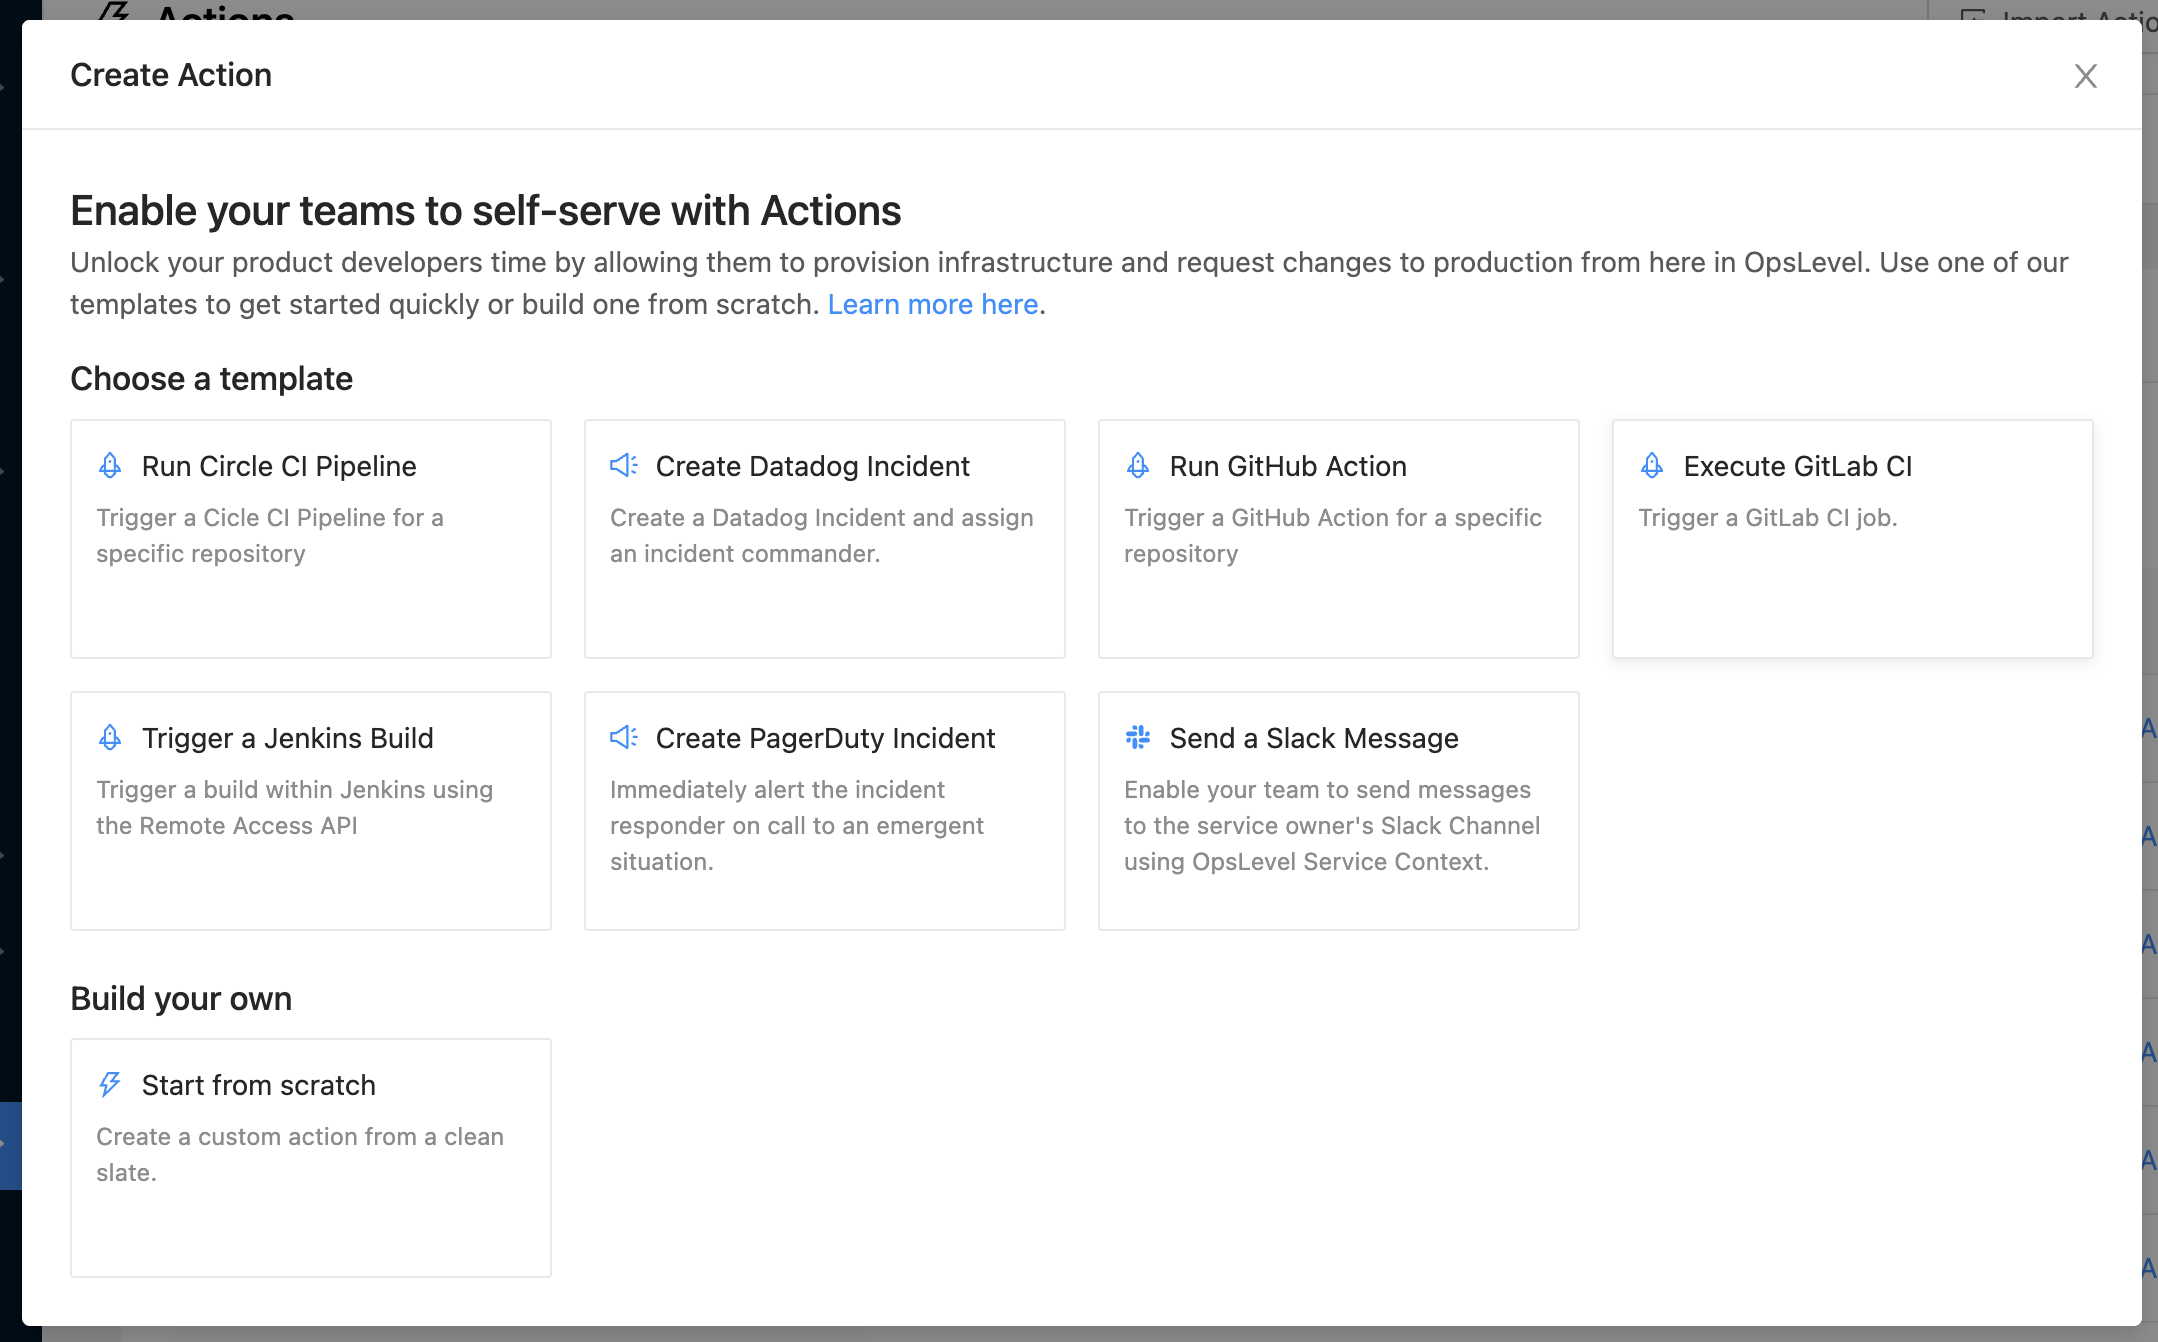This screenshot has width=2158, height=1342.
Task: Click the megaphone icon on Create PagerDuty Incident
Action: (x=624, y=737)
